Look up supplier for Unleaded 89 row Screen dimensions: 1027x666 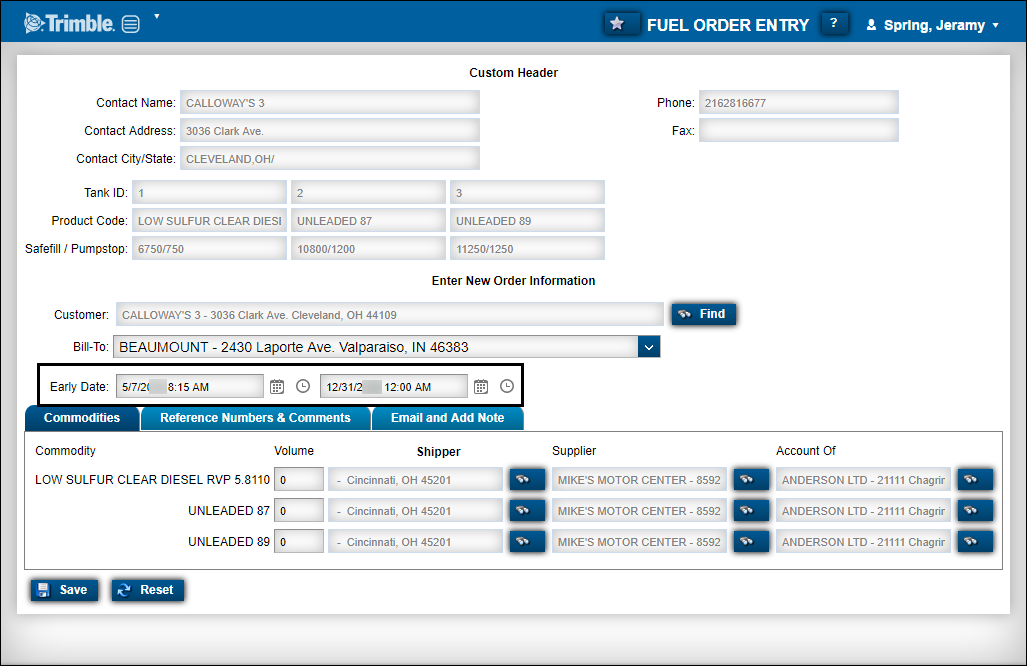[x=751, y=542]
